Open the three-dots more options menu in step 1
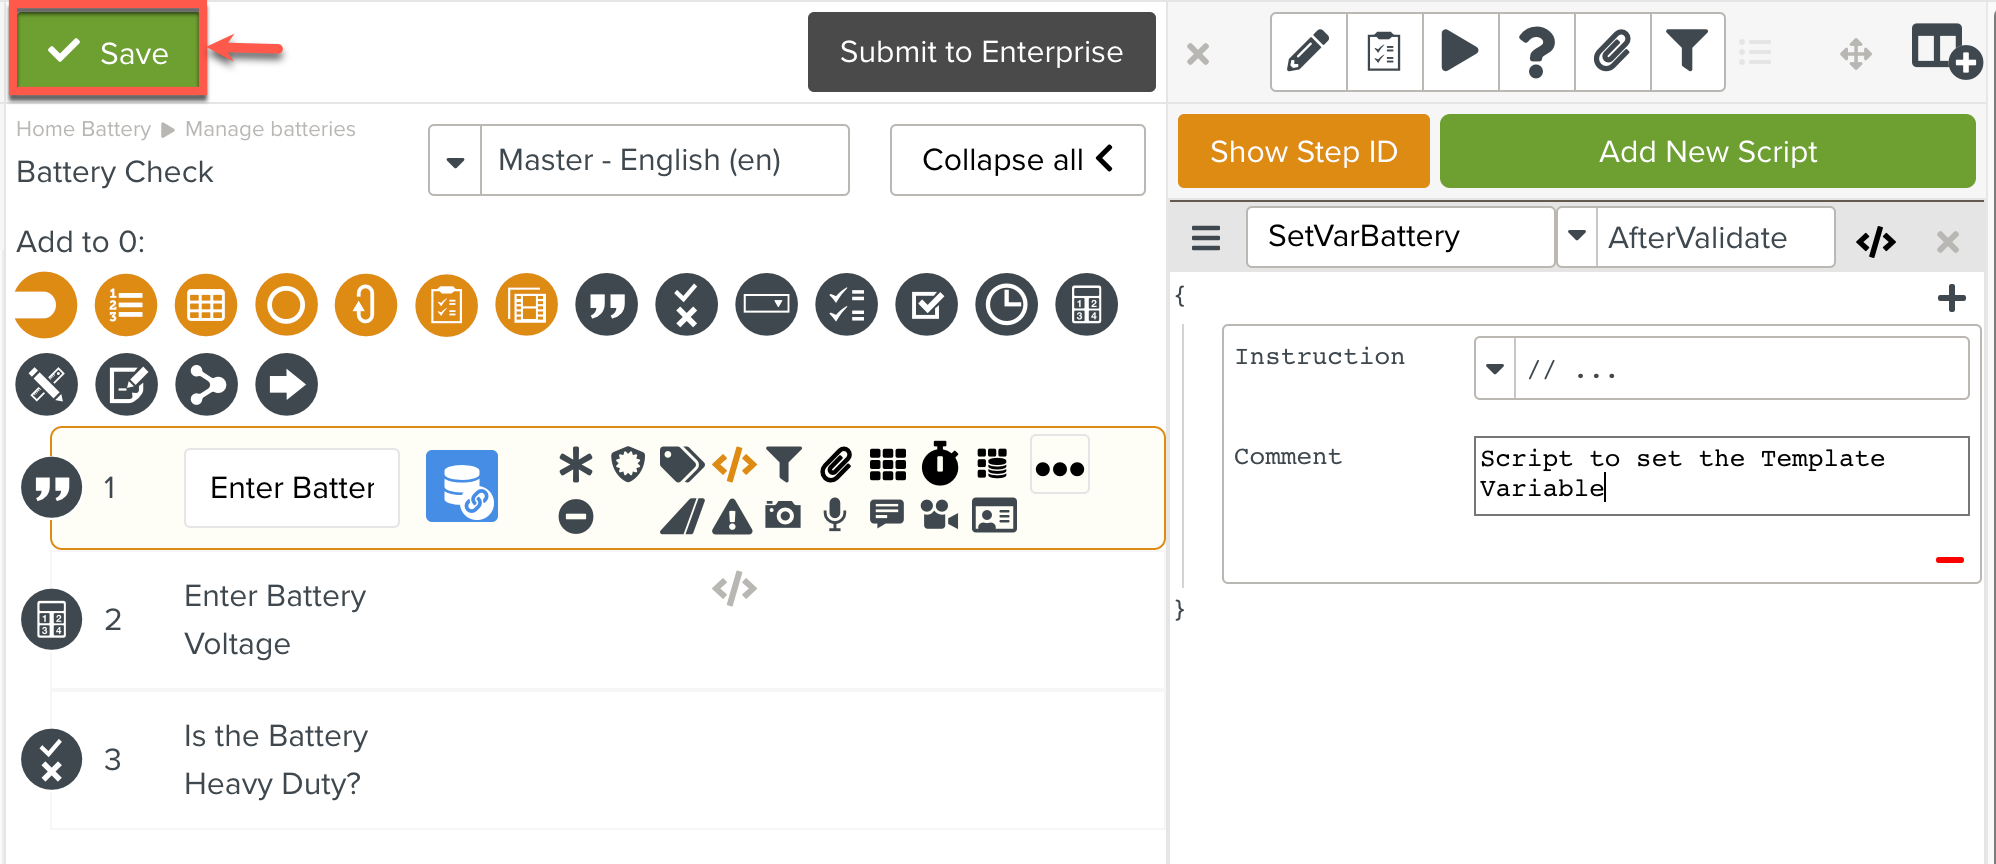1996x864 pixels. point(1059,467)
